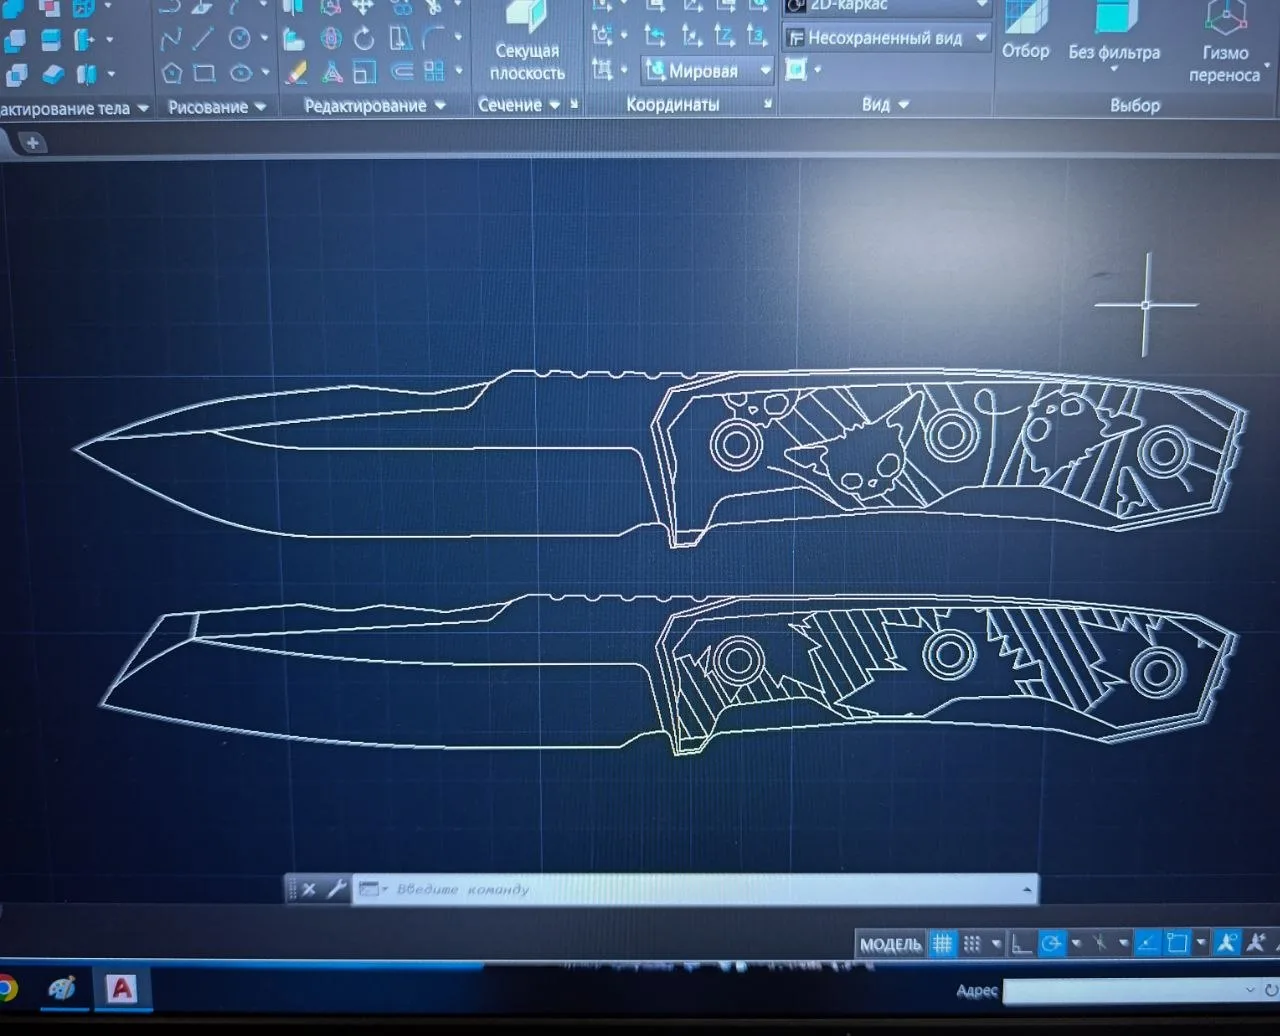Open the Мировая coordinate system dropdown

coord(709,71)
